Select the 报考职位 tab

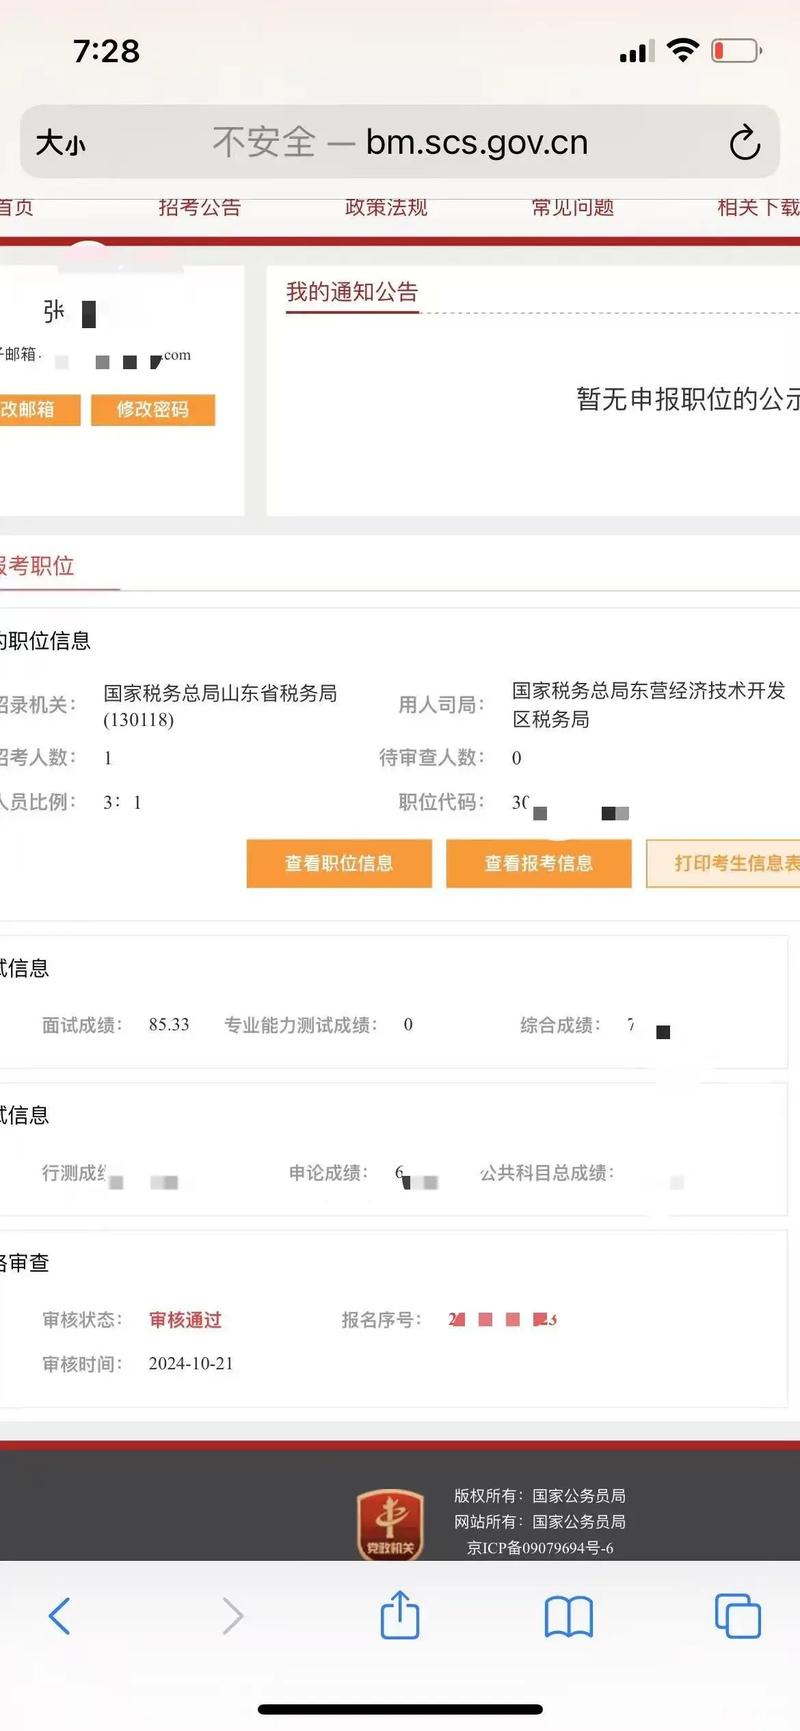(37, 566)
